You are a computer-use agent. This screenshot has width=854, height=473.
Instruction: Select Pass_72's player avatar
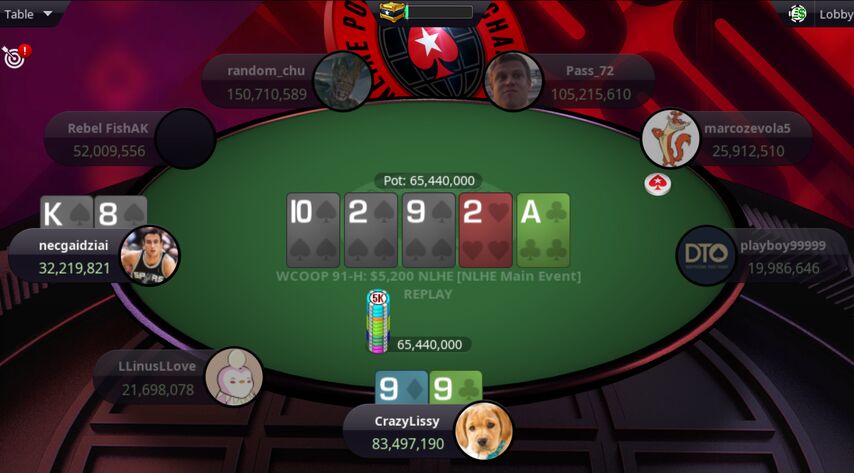coord(513,82)
